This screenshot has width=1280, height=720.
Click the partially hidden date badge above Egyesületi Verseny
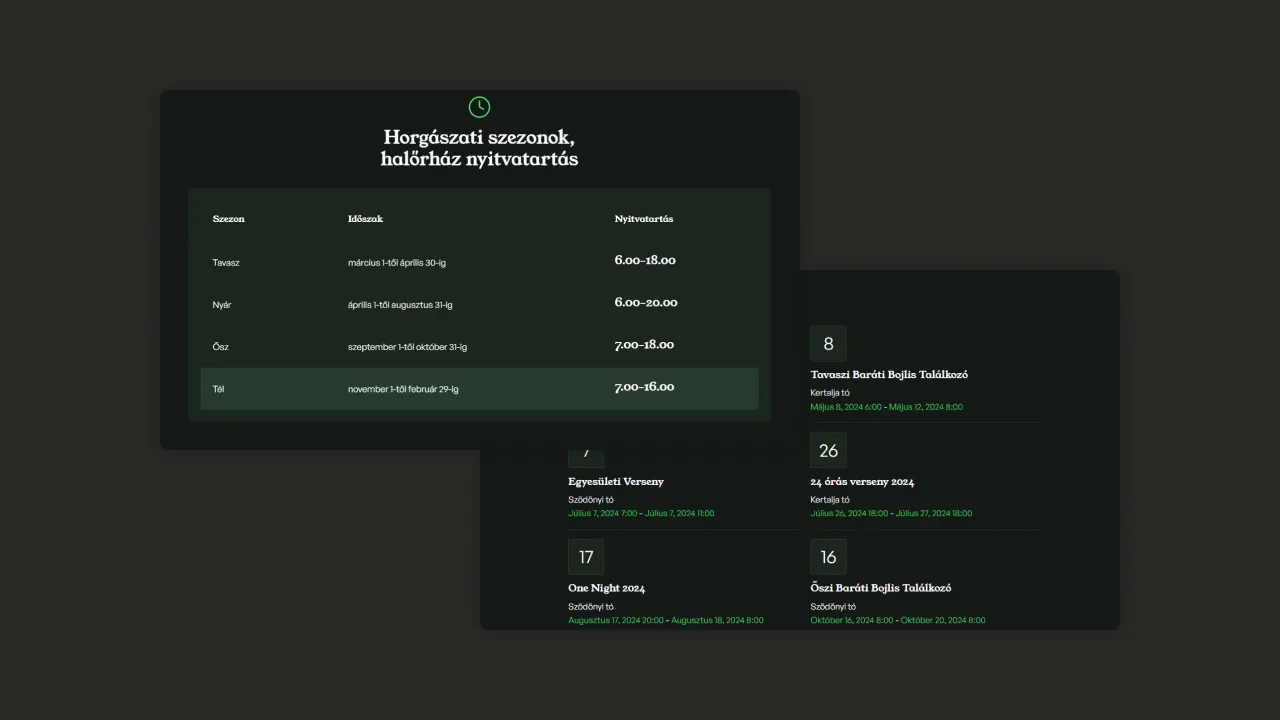click(x=586, y=457)
